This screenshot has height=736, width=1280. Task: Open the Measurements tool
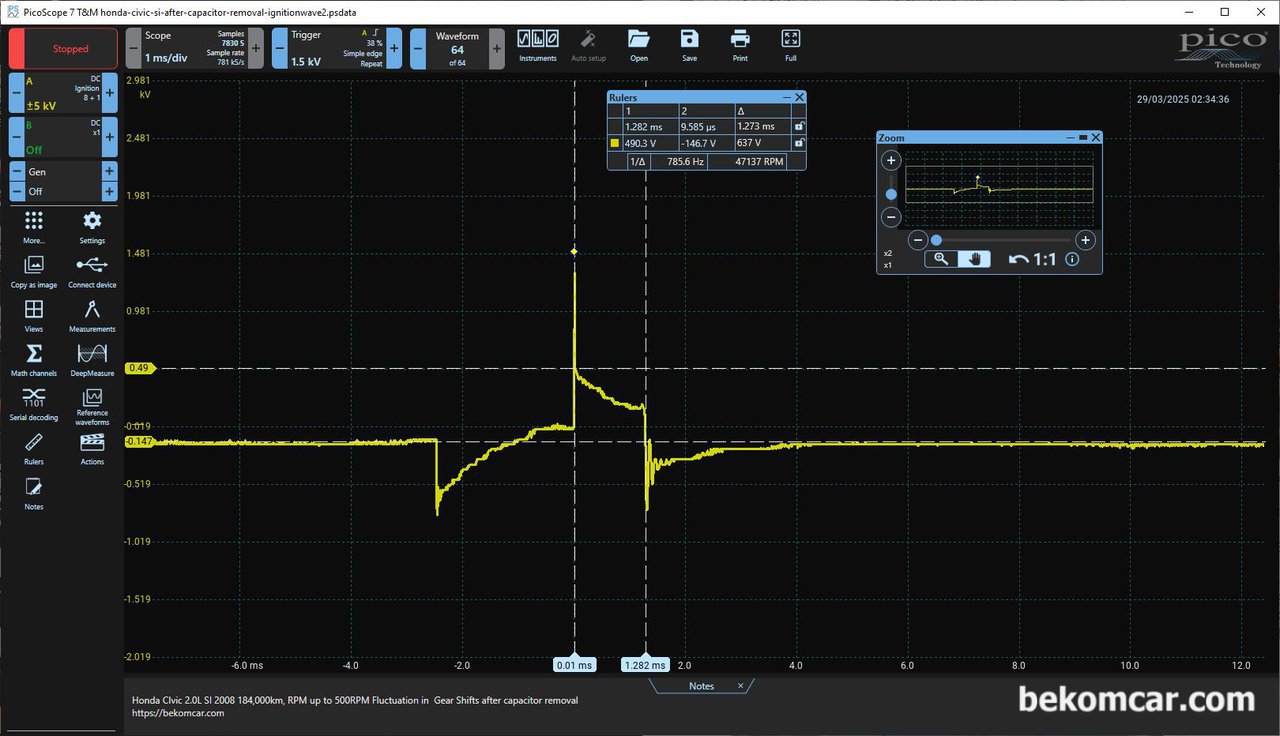pyautogui.click(x=92, y=315)
